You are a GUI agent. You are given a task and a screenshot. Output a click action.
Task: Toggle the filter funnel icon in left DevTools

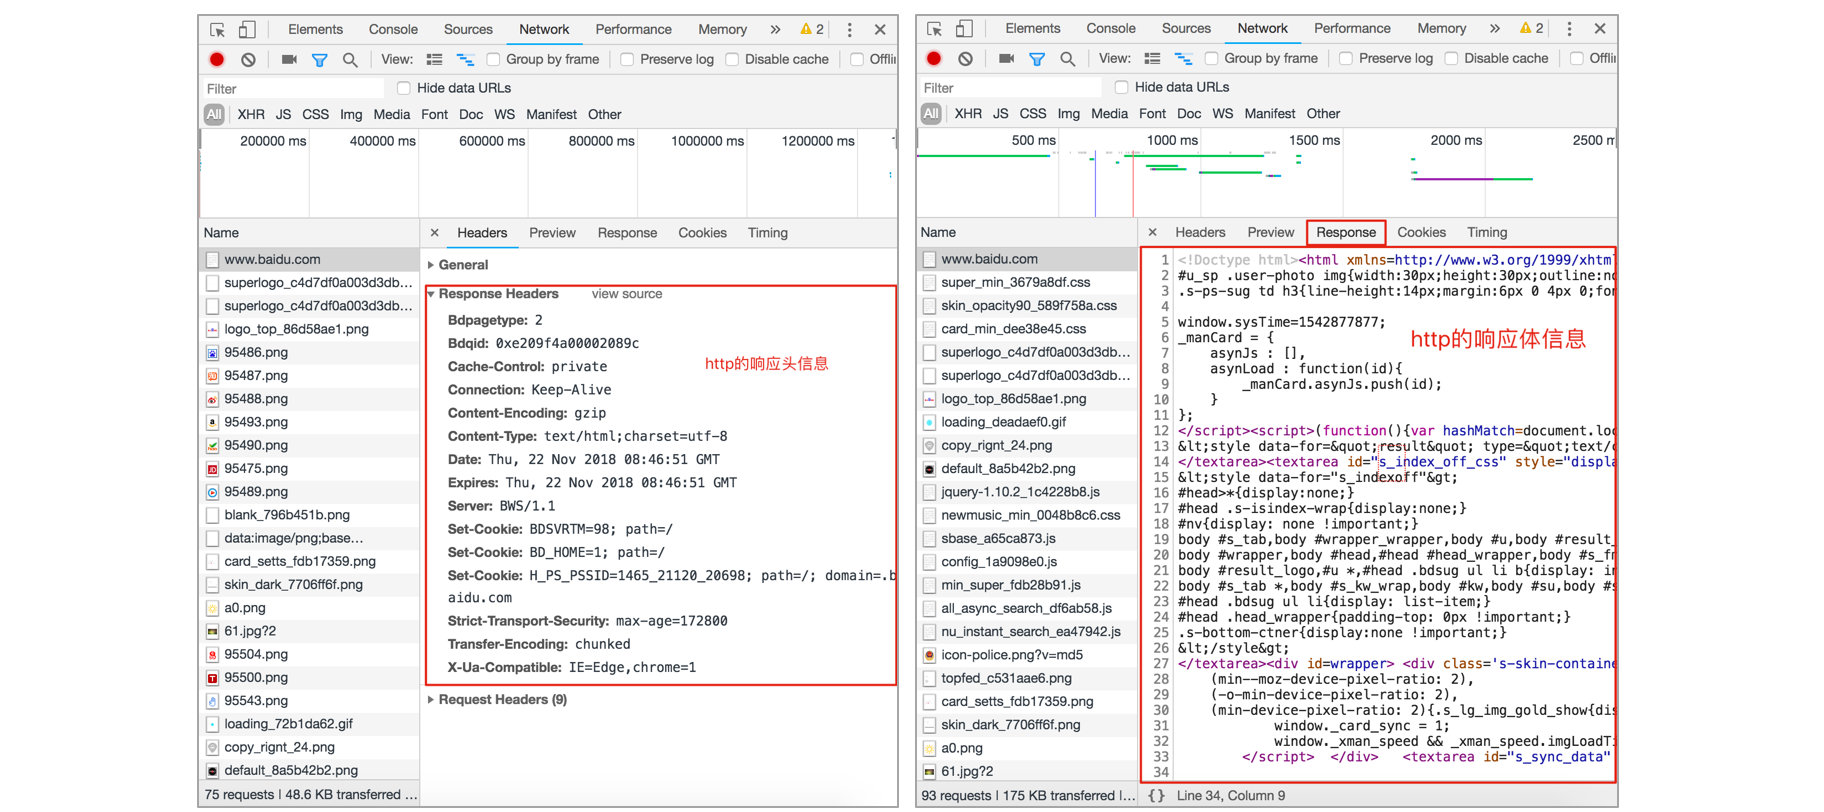(x=319, y=60)
